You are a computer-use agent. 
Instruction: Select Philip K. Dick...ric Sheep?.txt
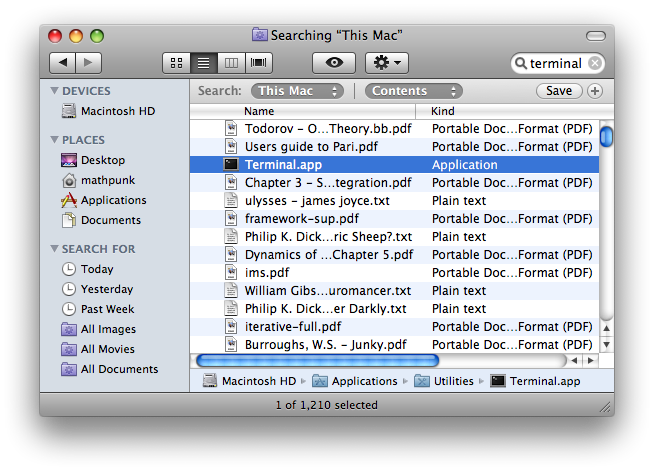[394, 237]
